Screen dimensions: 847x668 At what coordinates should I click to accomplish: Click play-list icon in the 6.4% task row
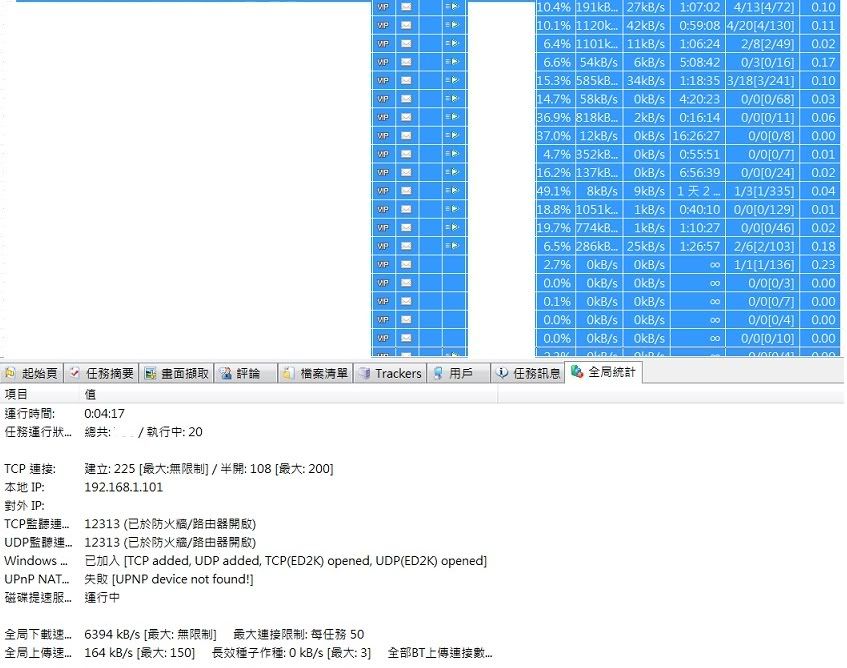coord(453,44)
